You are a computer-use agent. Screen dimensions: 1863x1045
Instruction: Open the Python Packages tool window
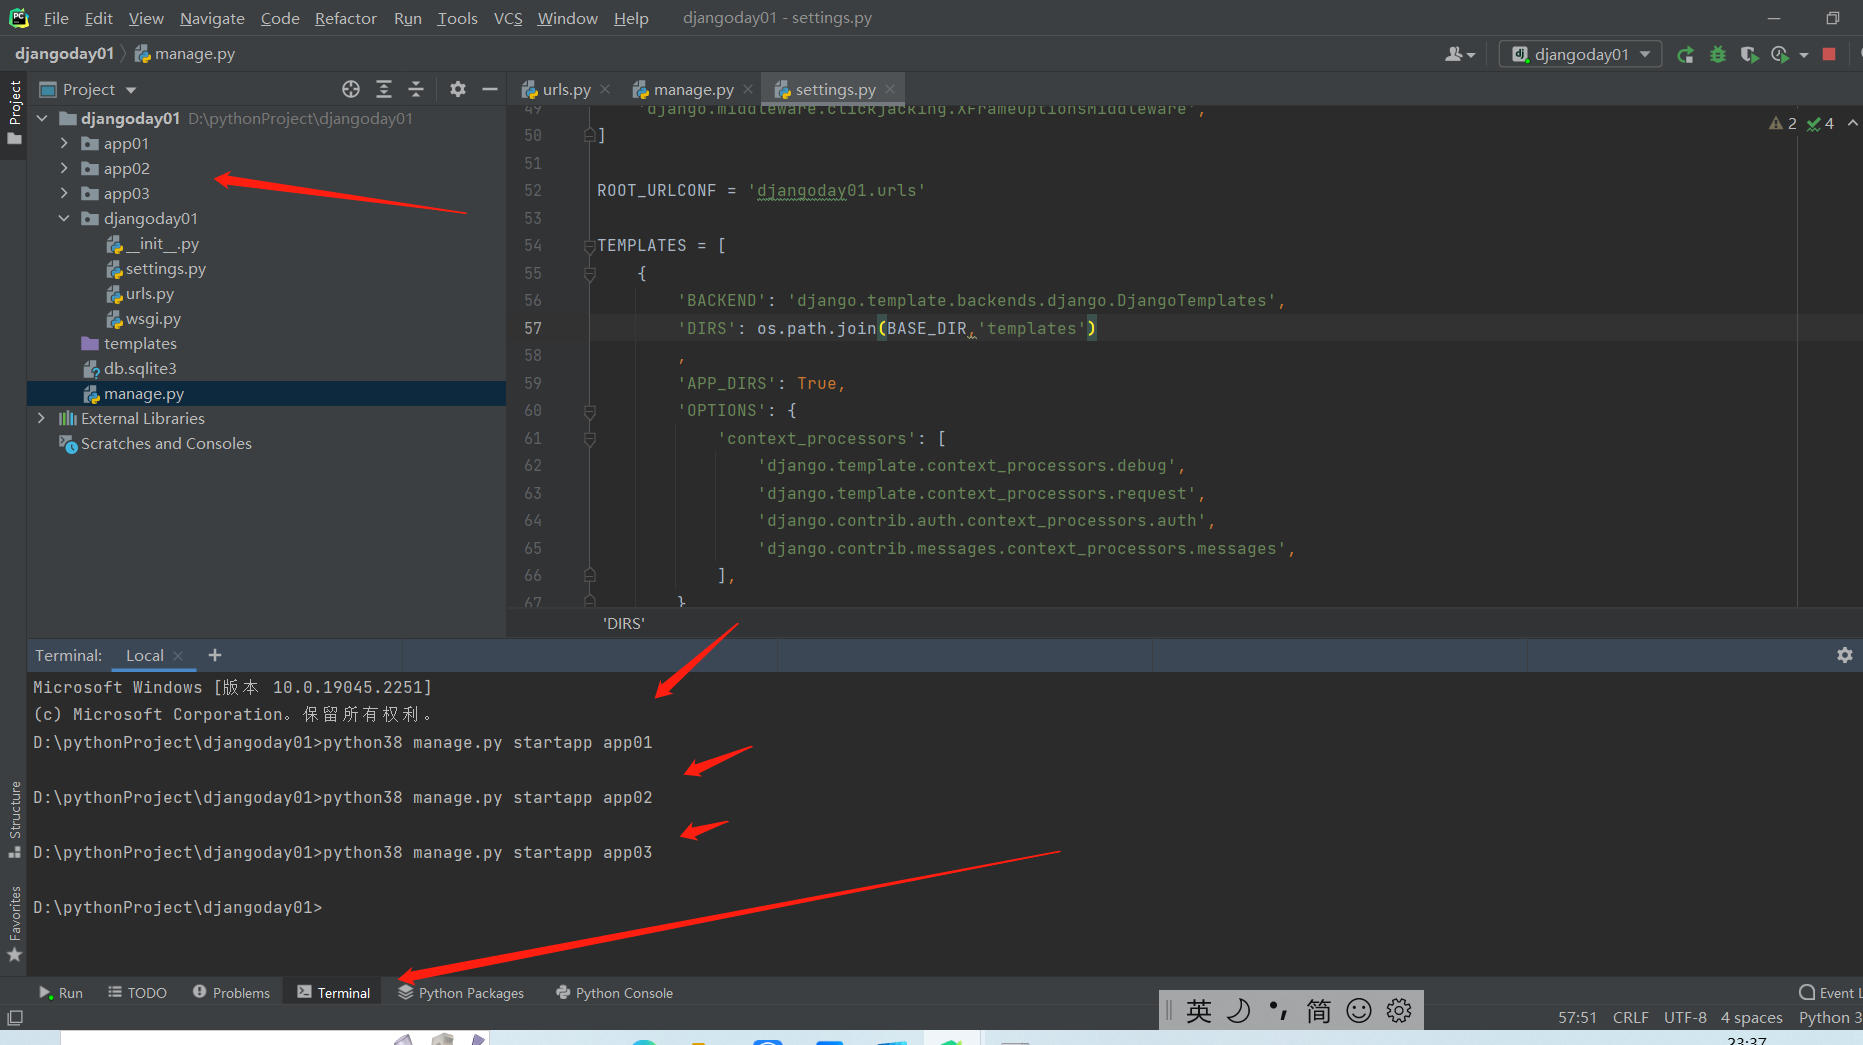click(x=461, y=993)
